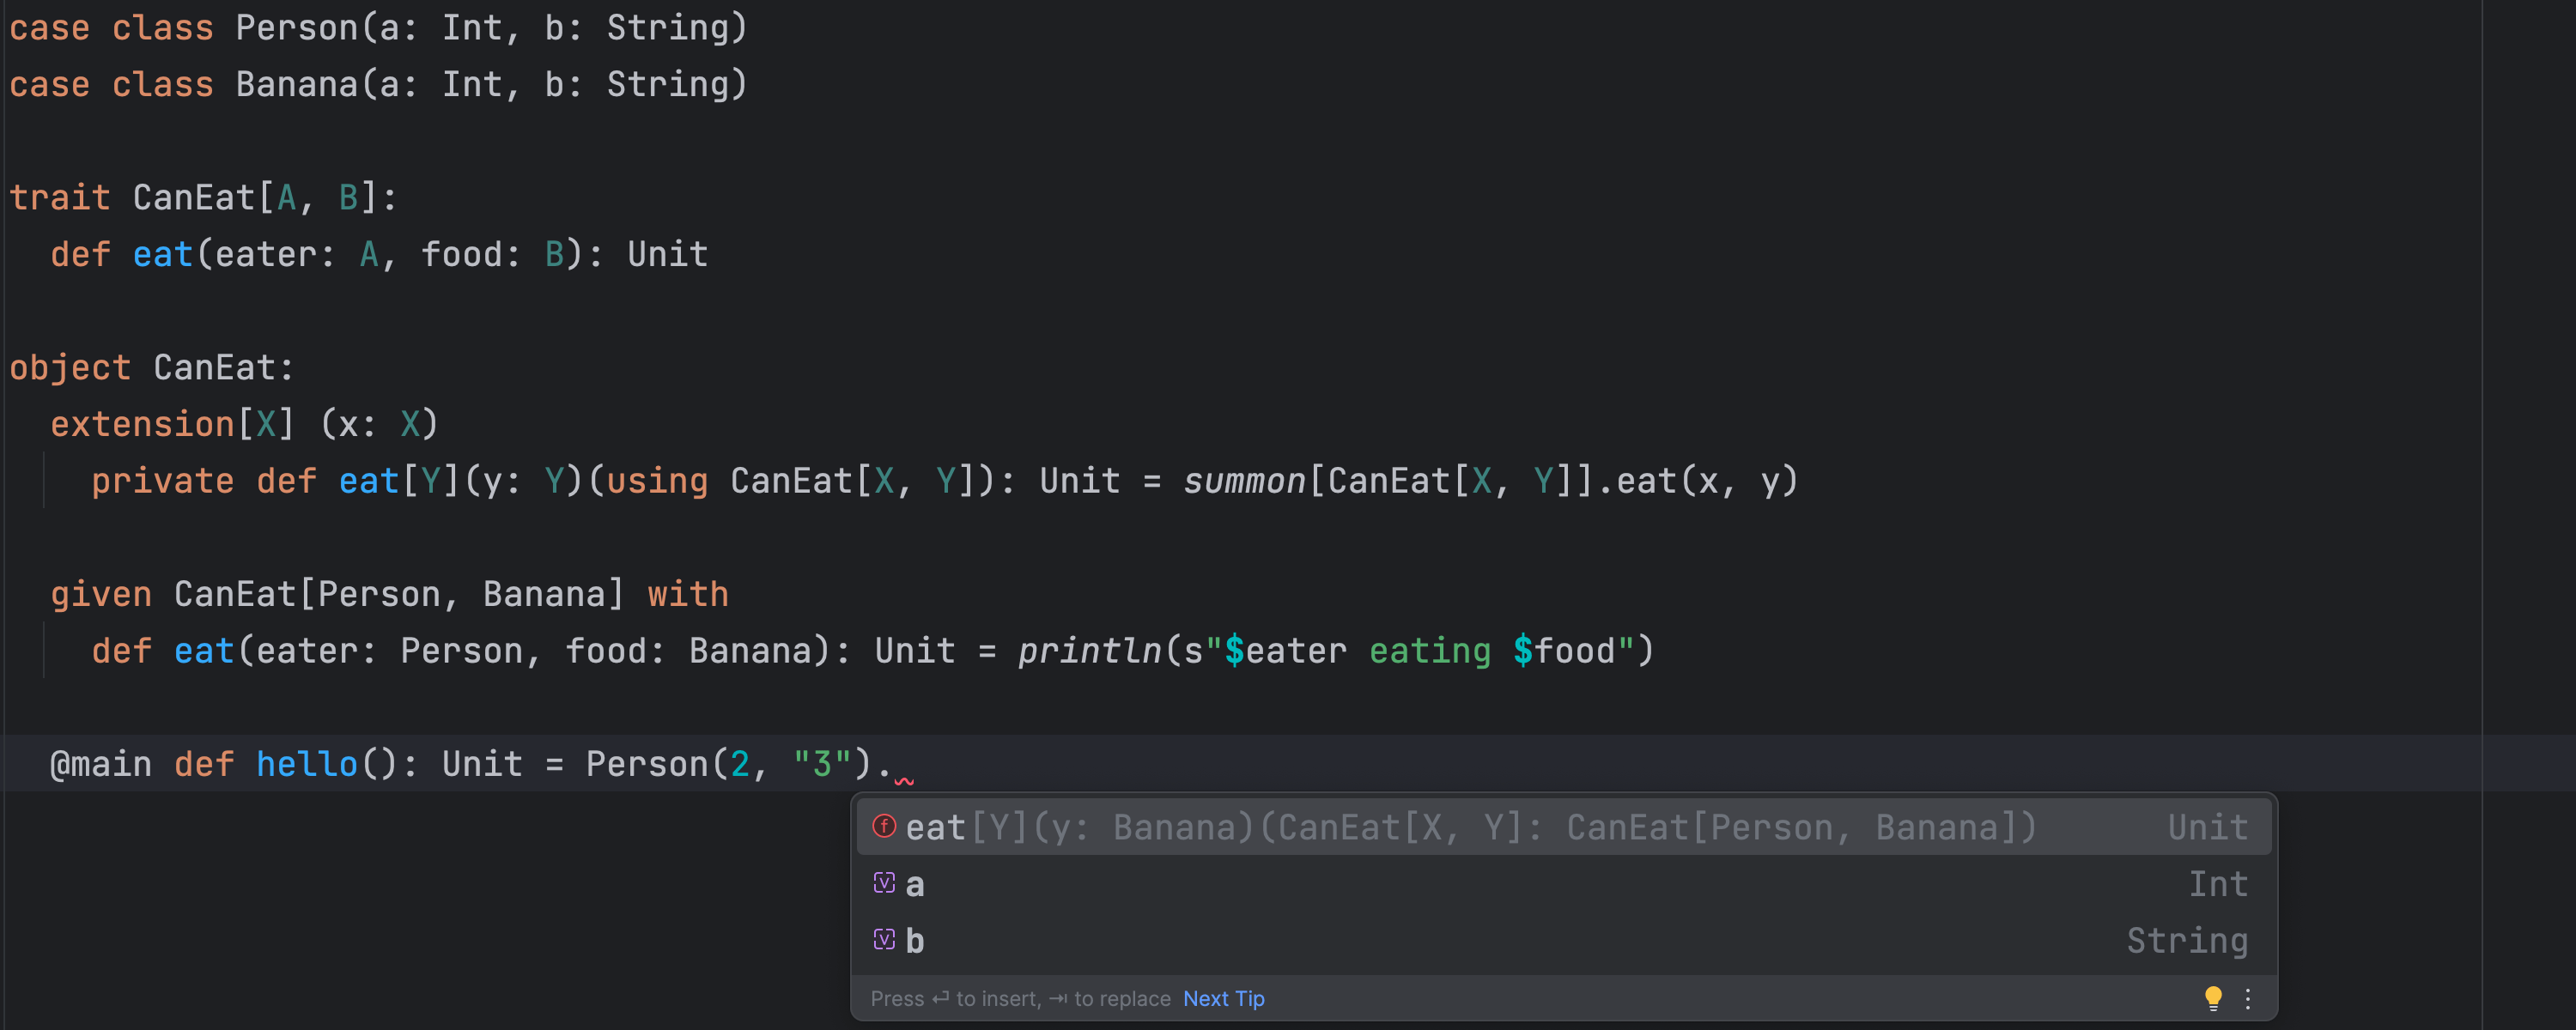Toggle collapse of object CanEat body
This screenshot has height=1030, width=2576.
(x=7, y=365)
